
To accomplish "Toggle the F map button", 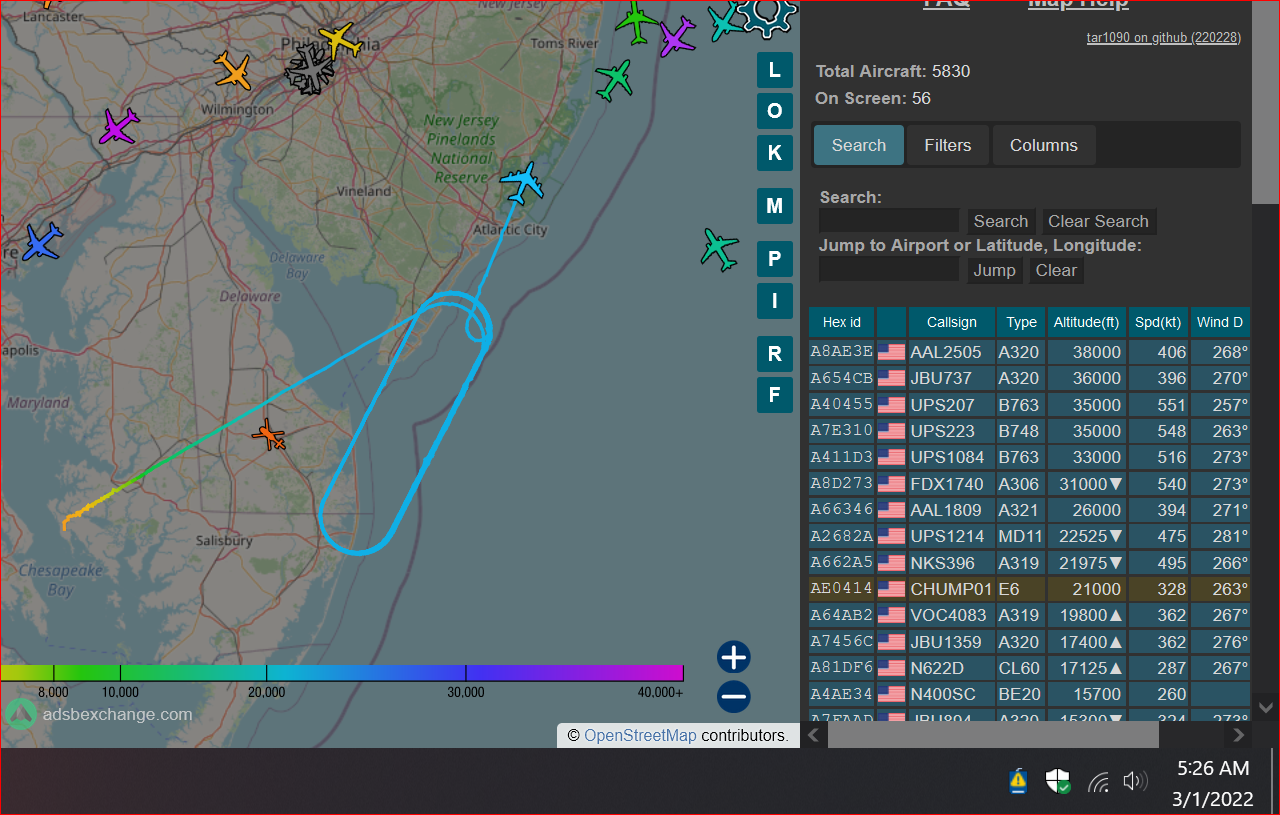I will pos(774,395).
